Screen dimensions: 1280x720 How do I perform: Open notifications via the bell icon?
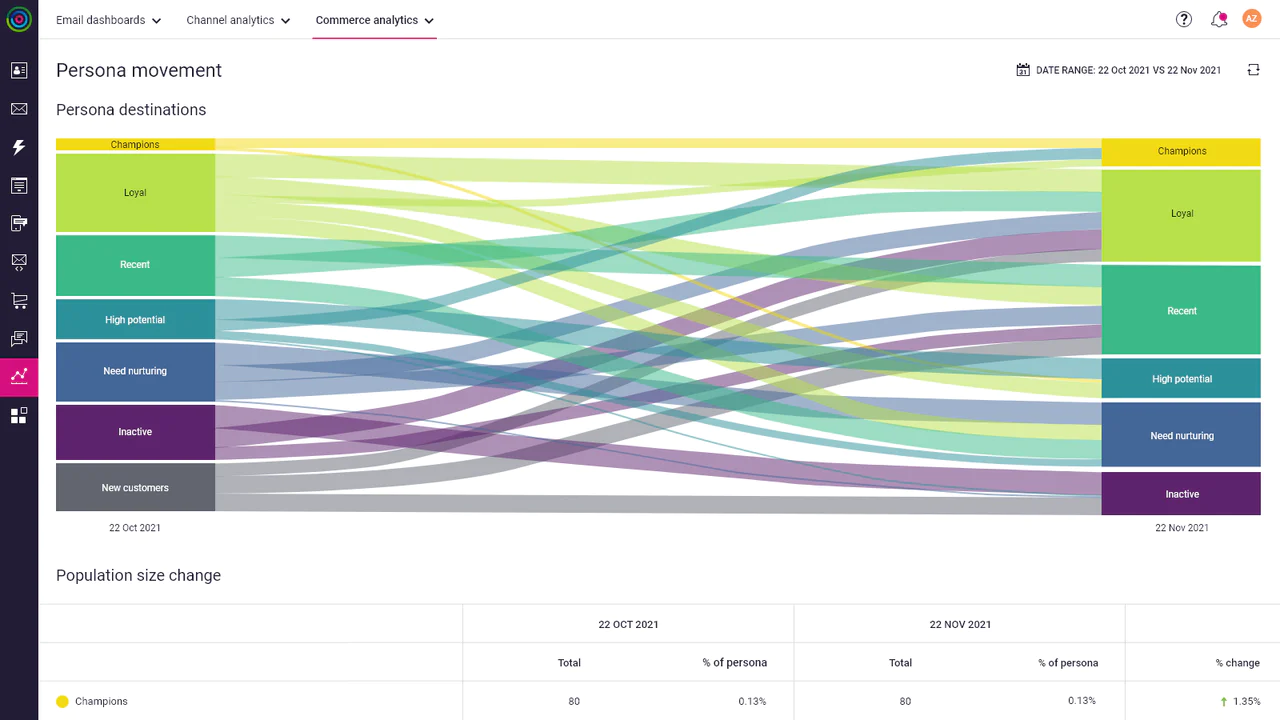[x=1219, y=19]
